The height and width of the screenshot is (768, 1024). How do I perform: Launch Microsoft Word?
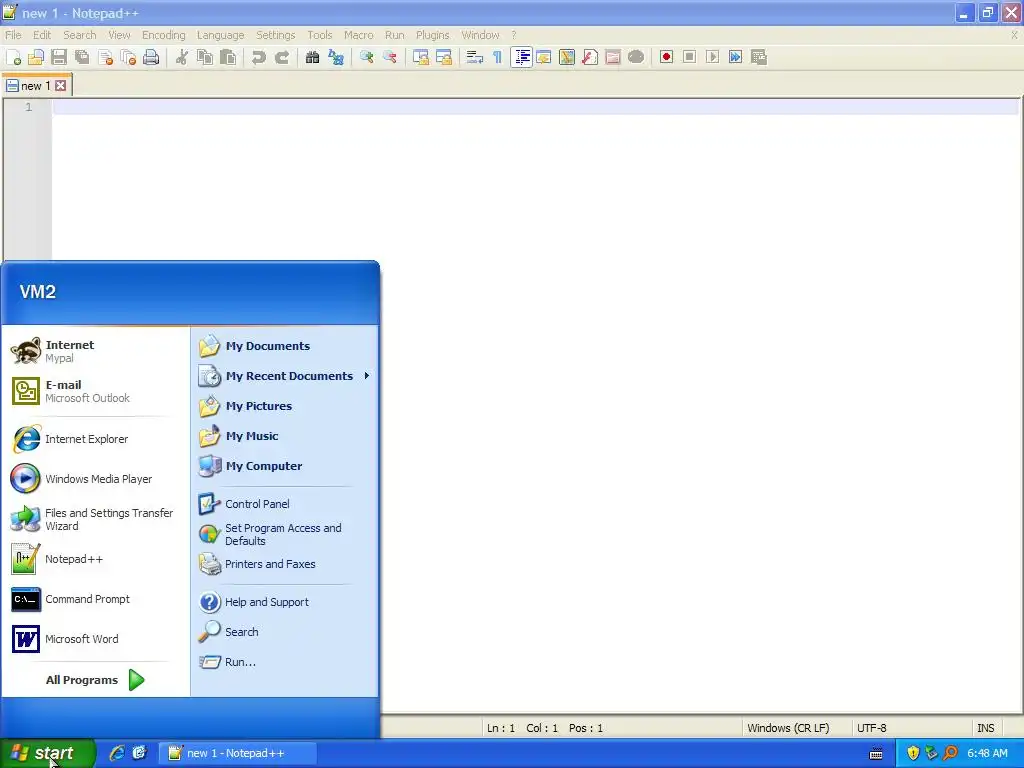(95, 639)
